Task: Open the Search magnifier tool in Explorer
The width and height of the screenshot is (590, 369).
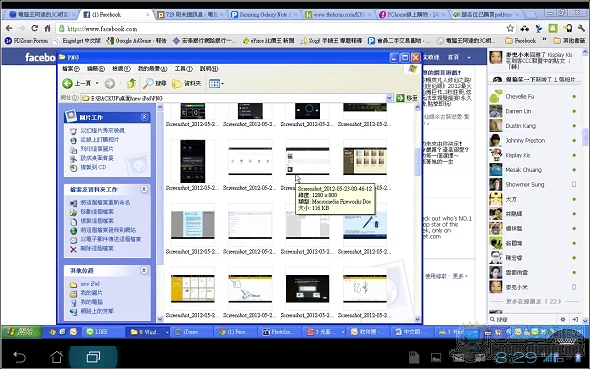Action: coord(155,83)
